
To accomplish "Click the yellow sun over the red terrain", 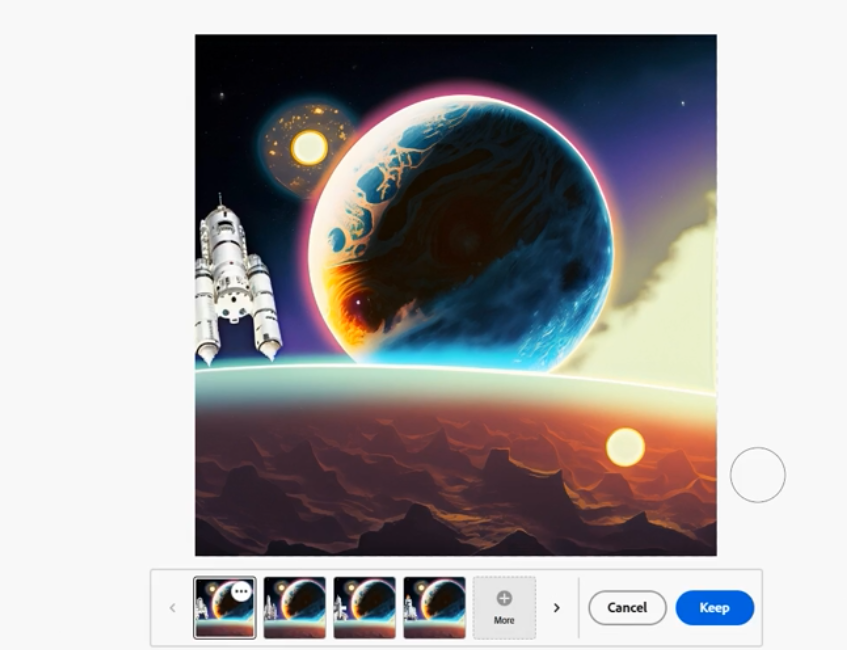I will pyautogui.click(x=625, y=447).
